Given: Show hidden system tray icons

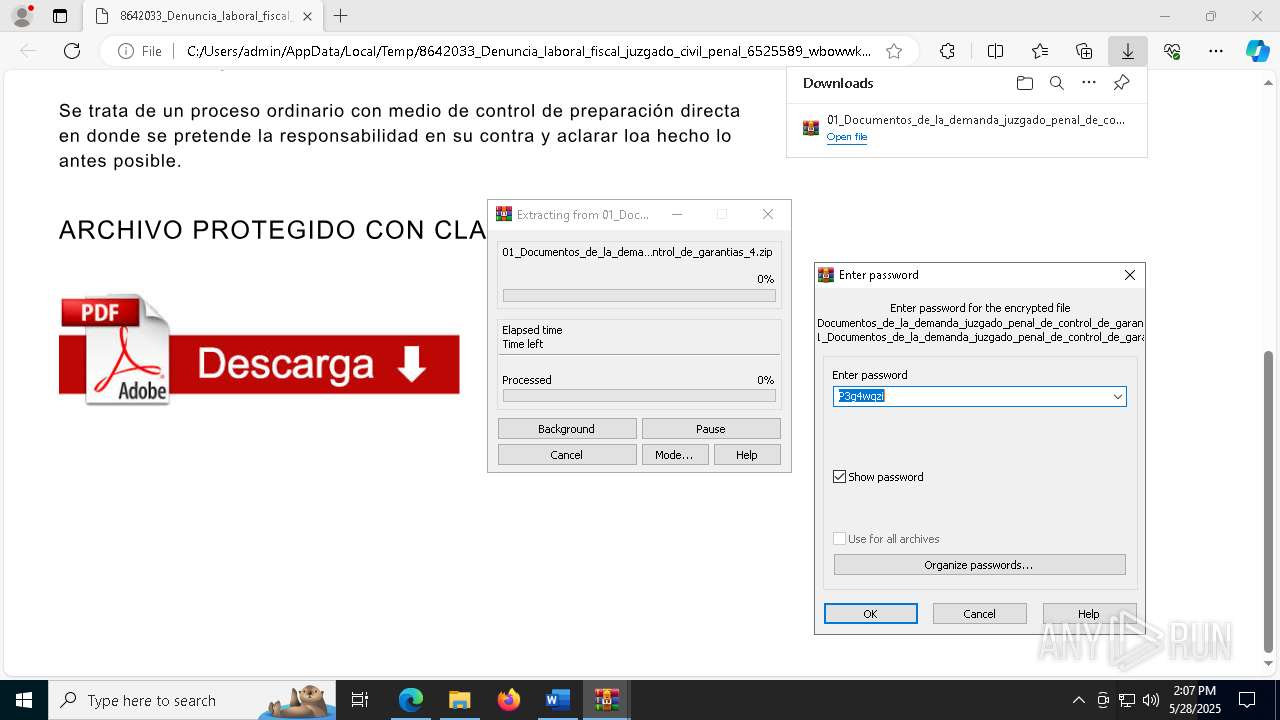Looking at the screenshot, I should [1078, 700].
